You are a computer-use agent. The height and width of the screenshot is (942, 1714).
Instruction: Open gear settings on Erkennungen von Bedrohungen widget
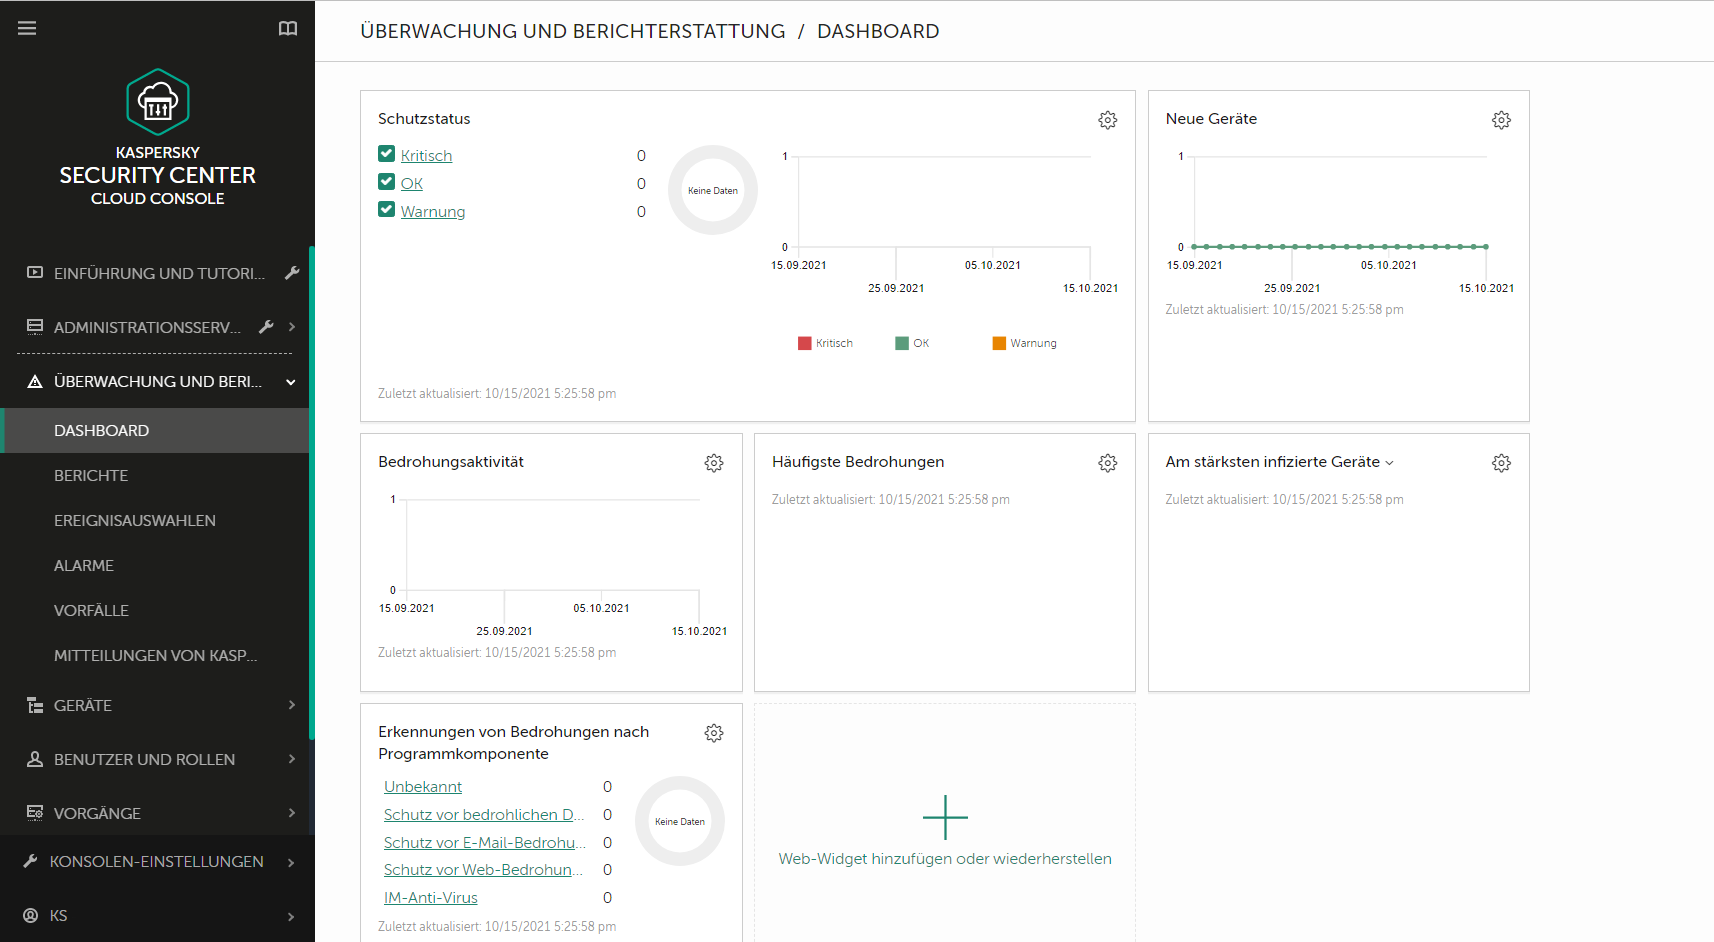tap(713, 732)
